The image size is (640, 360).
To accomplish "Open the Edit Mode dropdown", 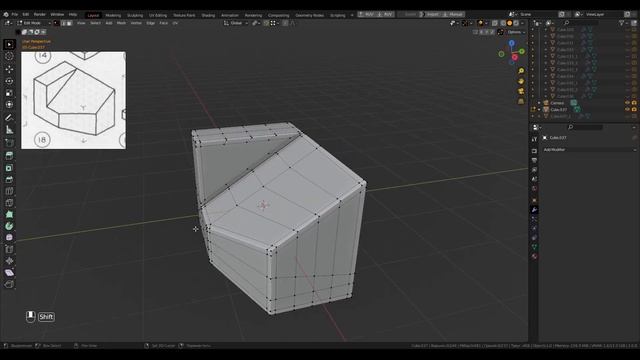I will (x=33, y=23).
